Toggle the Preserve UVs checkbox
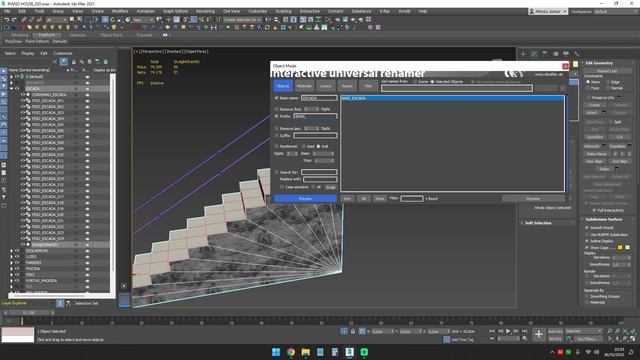The image size is (640, 360). [589, 98]
